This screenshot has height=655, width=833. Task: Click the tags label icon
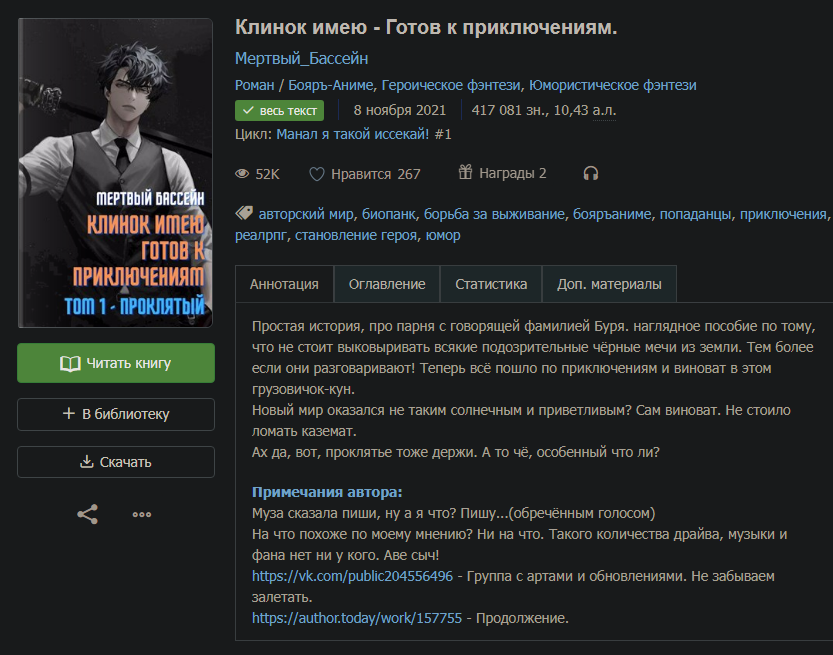(244, 214)
